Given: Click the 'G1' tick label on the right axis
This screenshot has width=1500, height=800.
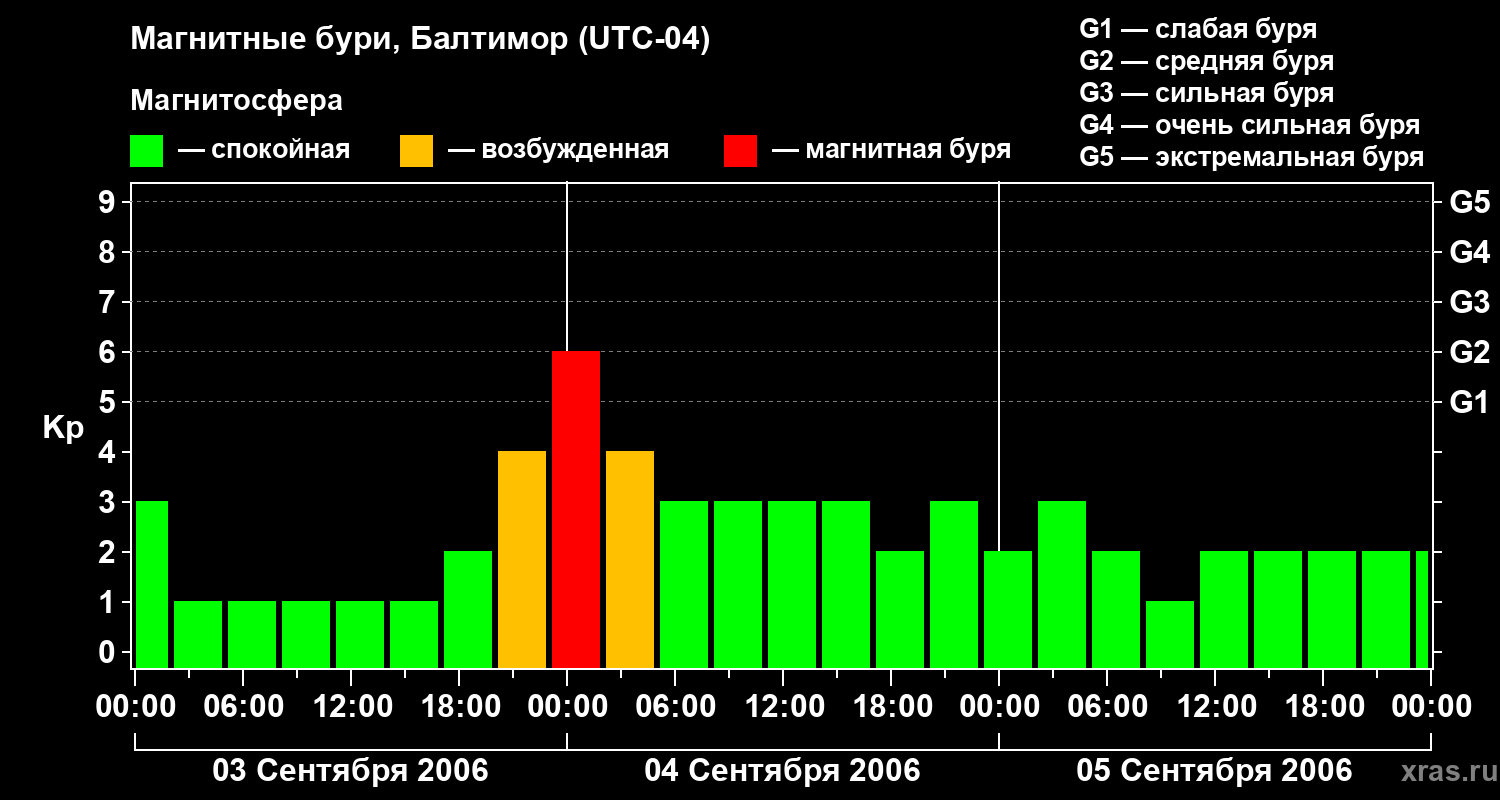Looking at the screenshot, I should tap(1470, 402).
